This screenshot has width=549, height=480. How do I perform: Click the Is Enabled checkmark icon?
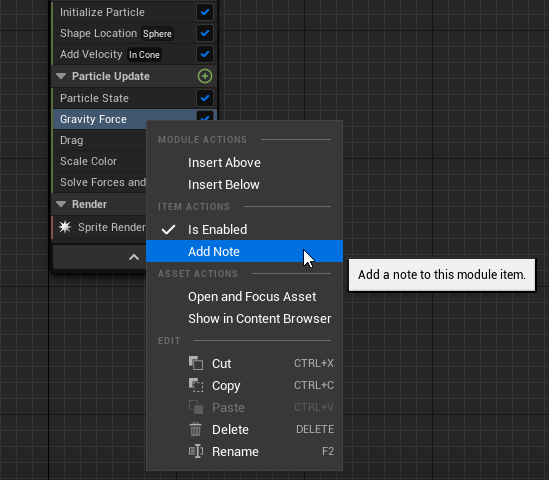click(168, 230)
